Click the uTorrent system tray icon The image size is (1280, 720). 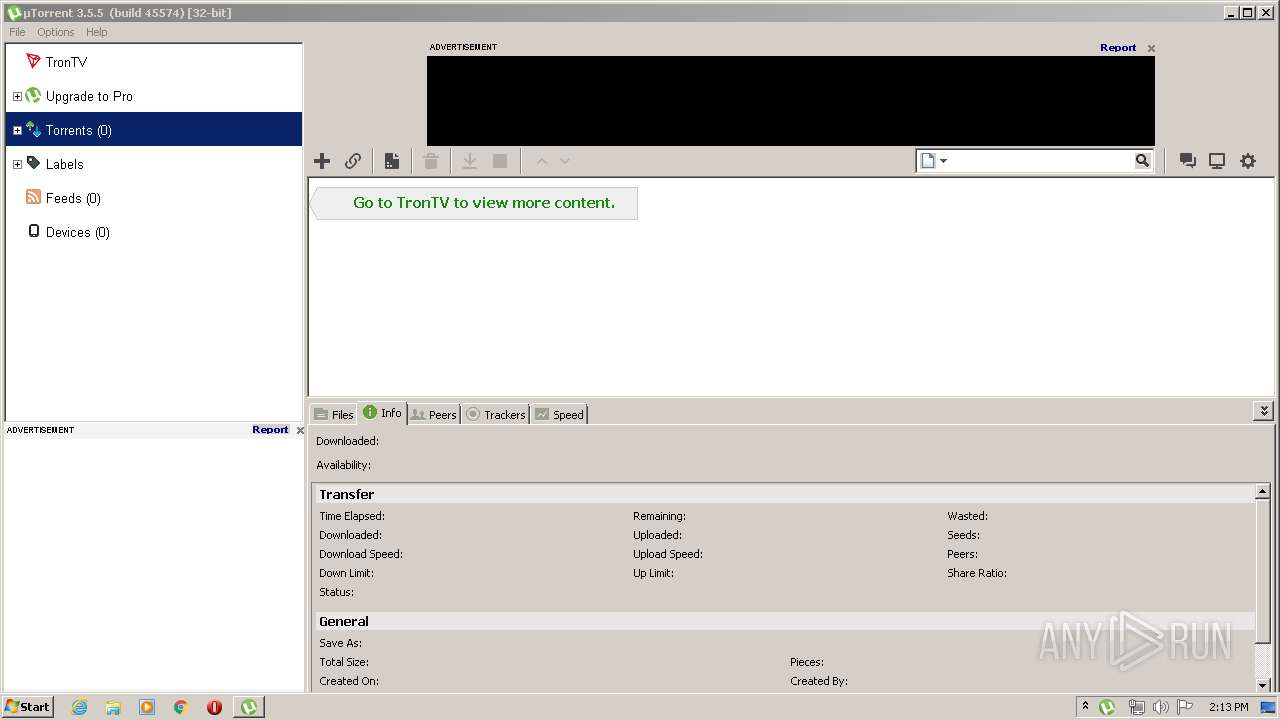(1107, 707)
